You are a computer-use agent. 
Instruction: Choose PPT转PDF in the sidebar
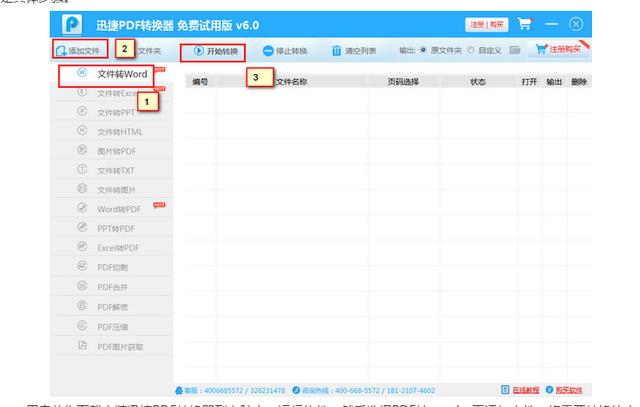pyautogui.click(x=111, y=228)
